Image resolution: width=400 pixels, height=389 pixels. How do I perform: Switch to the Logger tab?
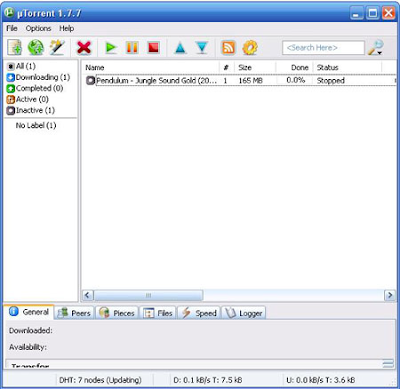click(244, 313)
